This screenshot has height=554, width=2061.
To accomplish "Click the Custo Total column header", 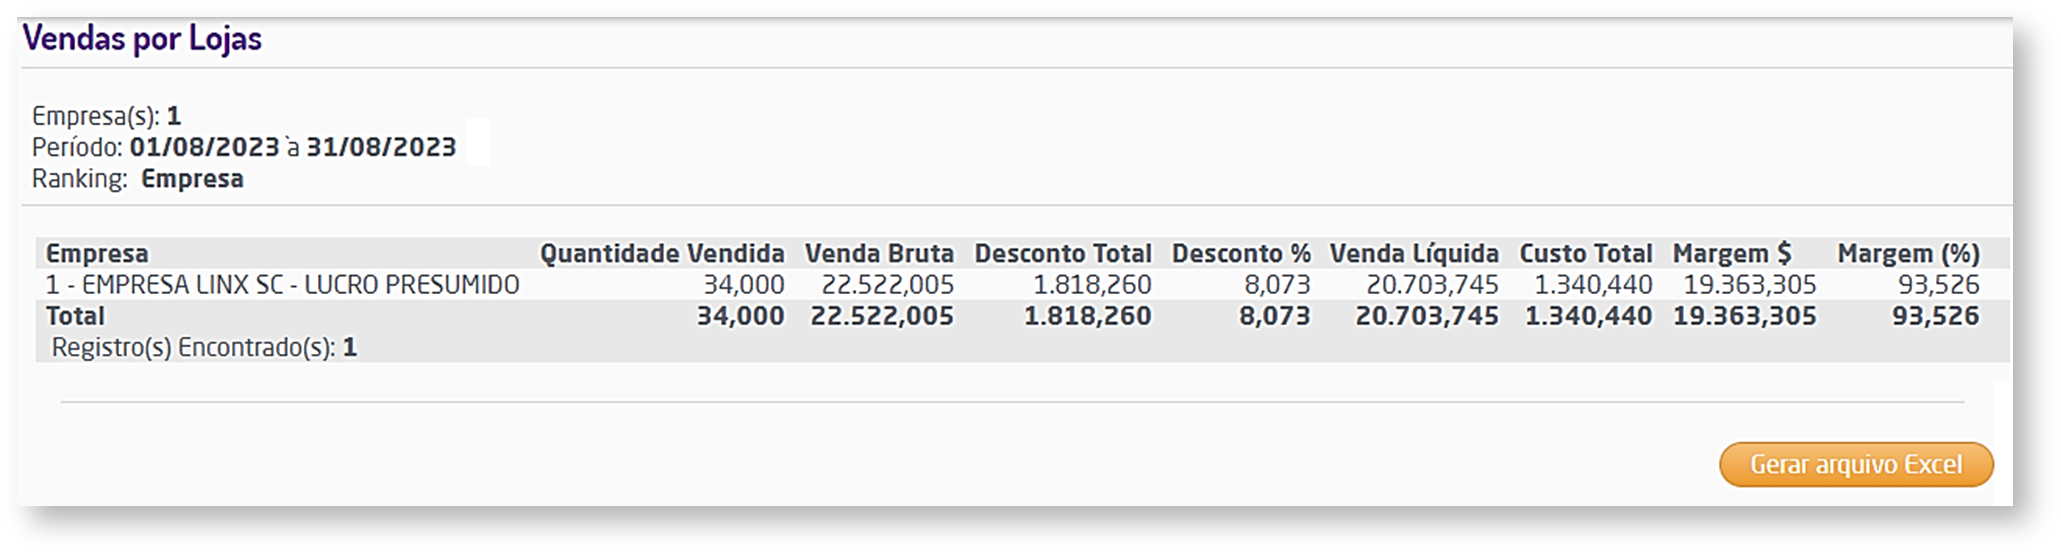I will click(x=1586, y=254).
